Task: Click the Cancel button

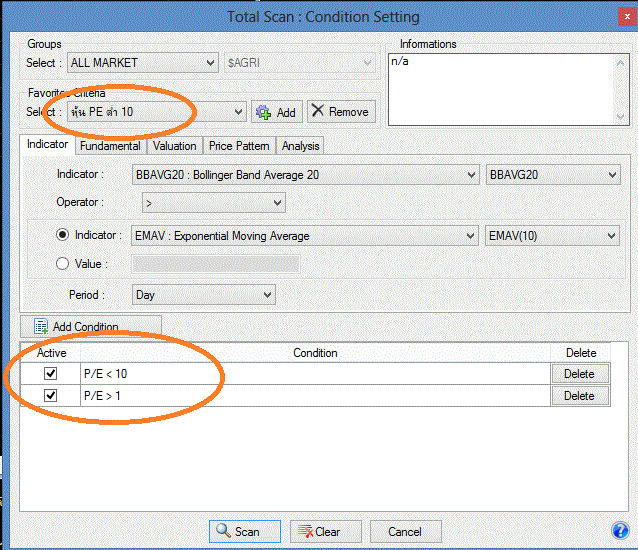Action: pos(405,531)
